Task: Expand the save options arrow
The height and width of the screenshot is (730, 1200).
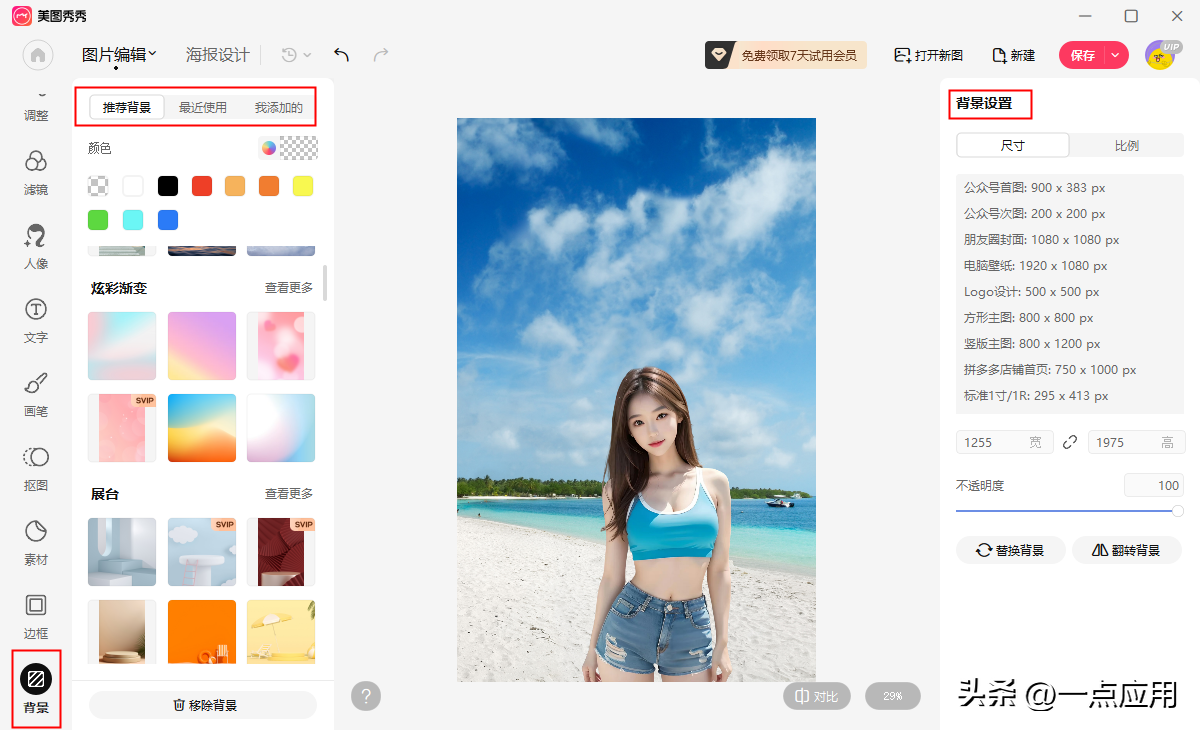Action: [1117, 55]
